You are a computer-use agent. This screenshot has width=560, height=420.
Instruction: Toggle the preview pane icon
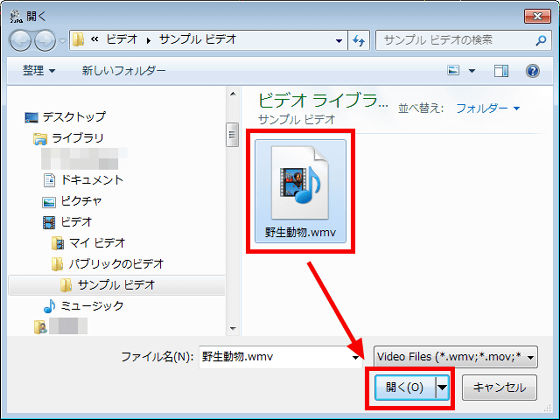pyautogui.click(x=501, y=71)
